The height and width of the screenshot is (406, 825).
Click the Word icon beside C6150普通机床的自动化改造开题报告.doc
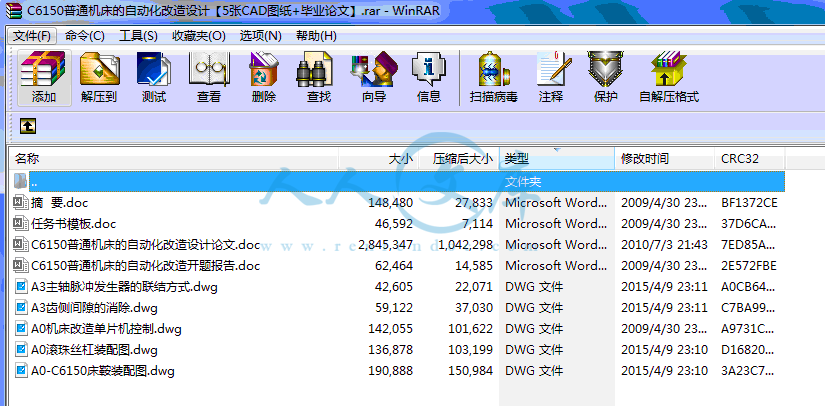pos(20,265)
